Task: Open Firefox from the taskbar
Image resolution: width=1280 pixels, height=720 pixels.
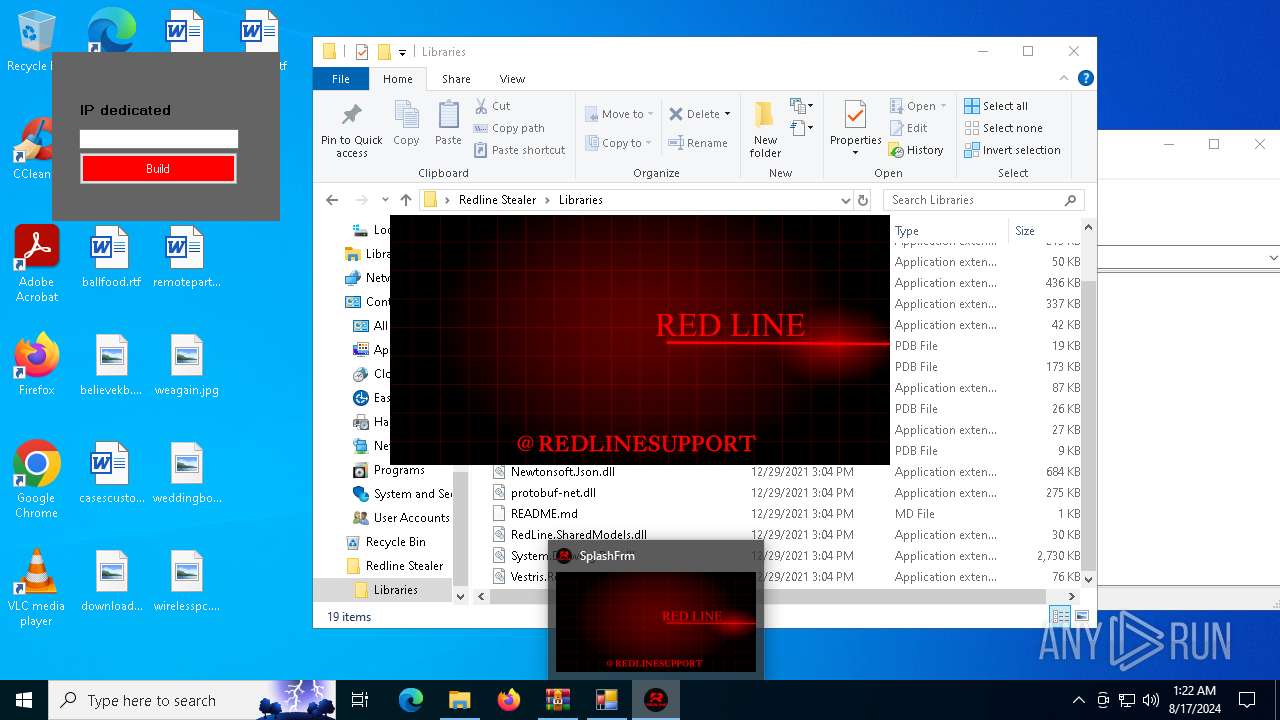Action: [x=508, y=700]
